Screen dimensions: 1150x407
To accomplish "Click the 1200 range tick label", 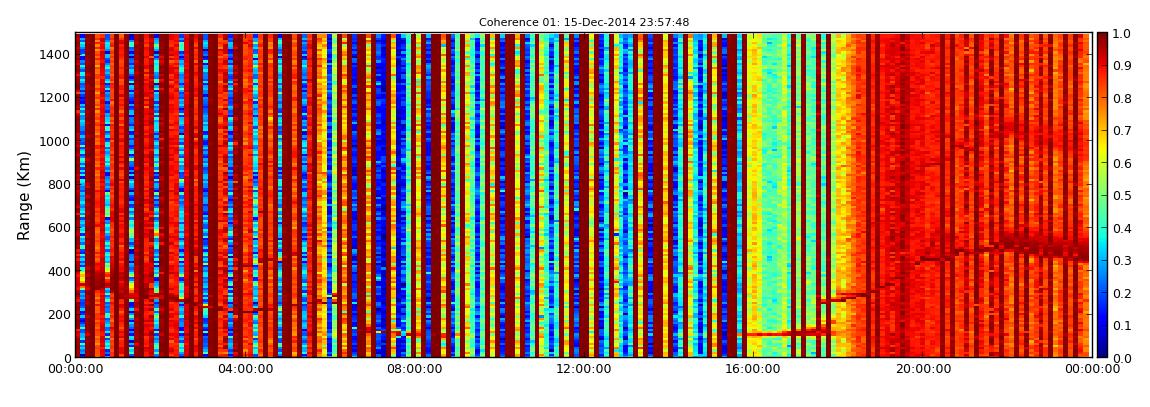I will click(x=56, y=98).
